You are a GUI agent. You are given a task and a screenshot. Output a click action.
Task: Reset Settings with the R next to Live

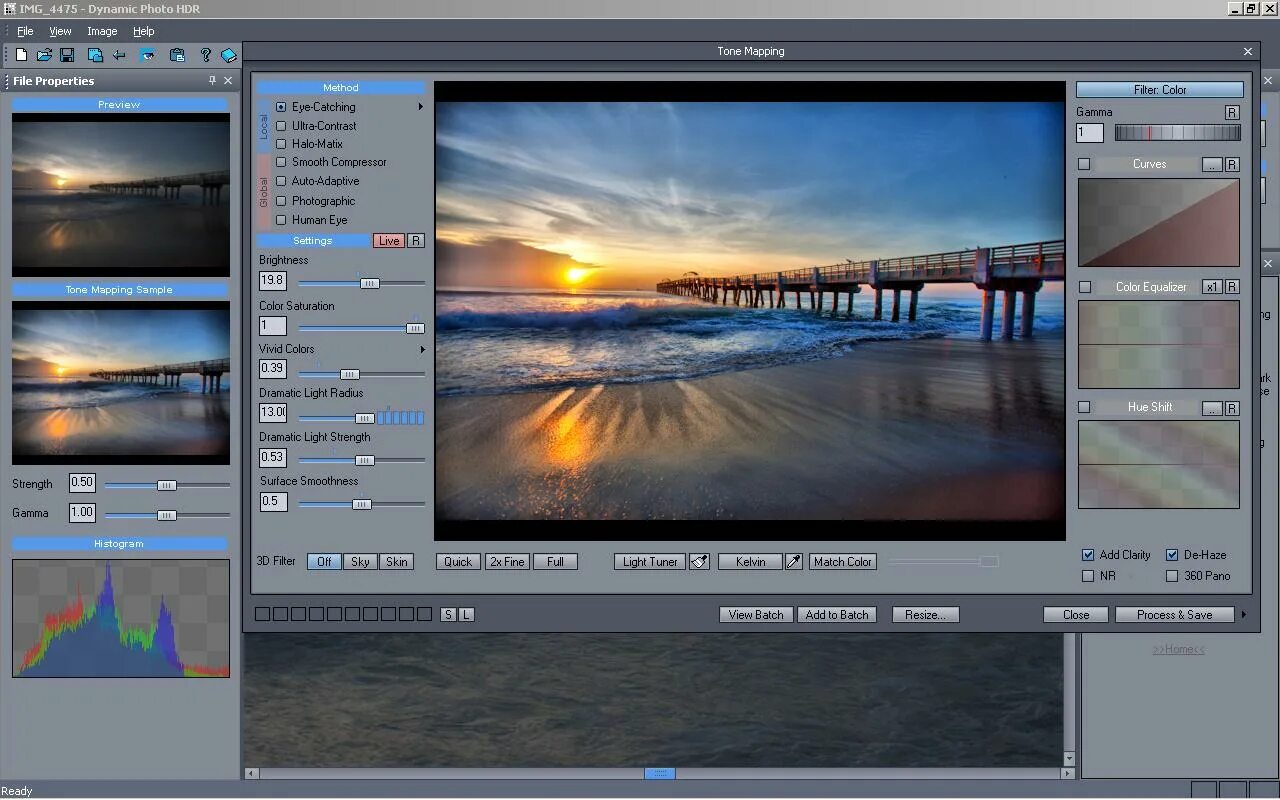416,240
